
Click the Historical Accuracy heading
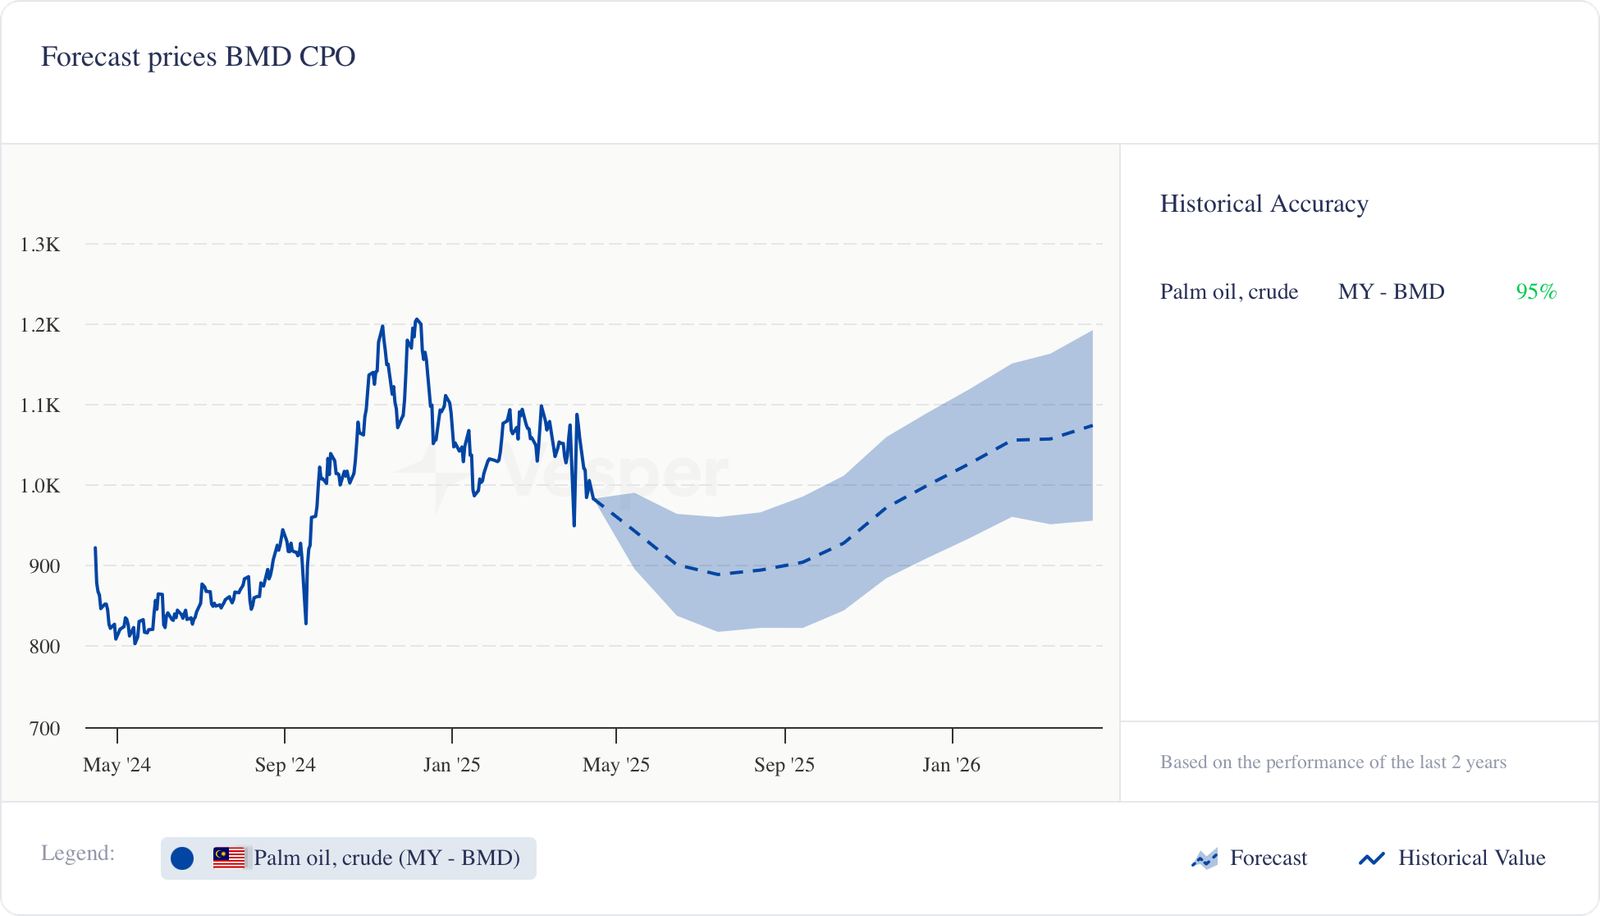1264,204
